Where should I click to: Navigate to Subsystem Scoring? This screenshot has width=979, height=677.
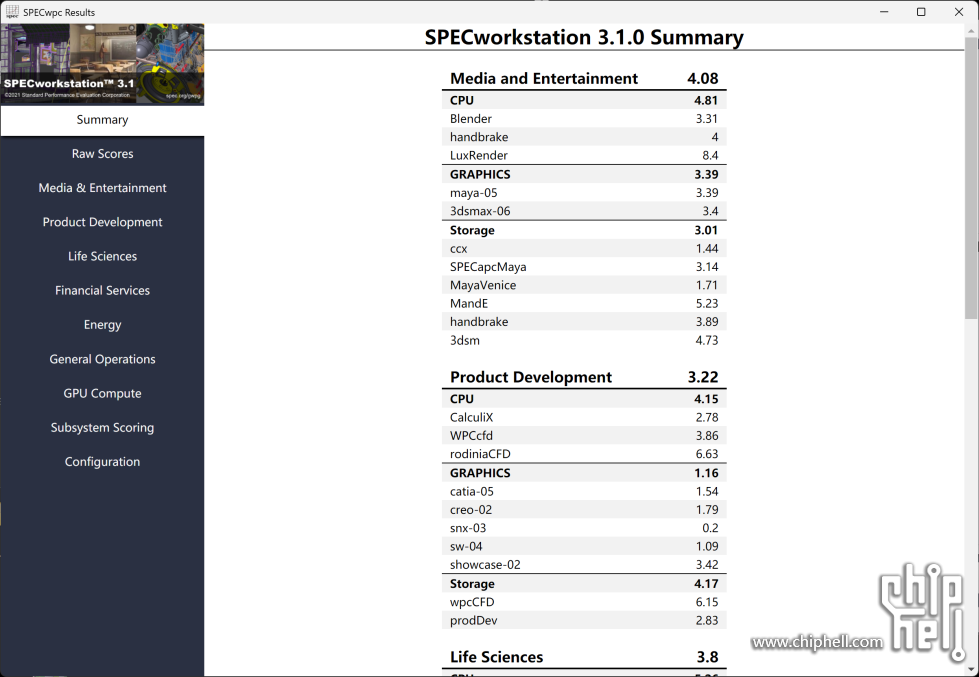102,427
